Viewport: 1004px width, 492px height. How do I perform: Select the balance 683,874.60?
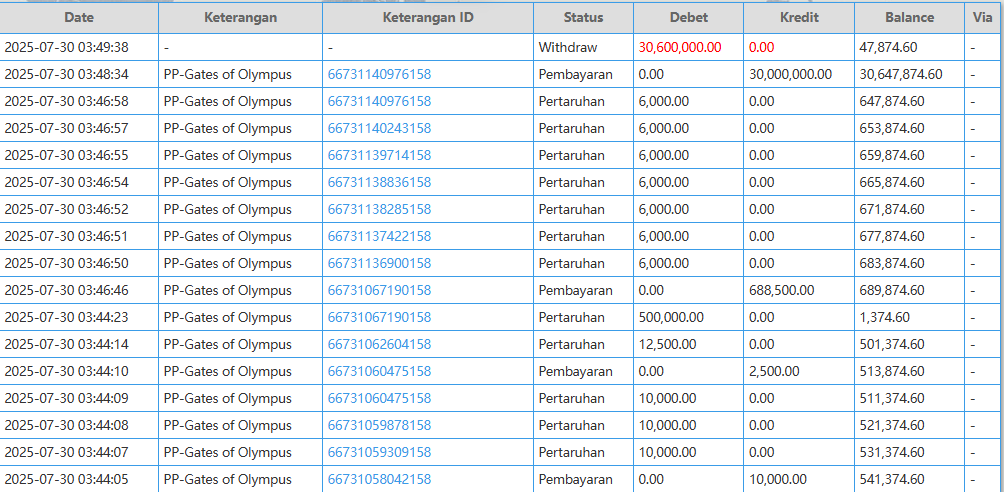coord(892,263)
